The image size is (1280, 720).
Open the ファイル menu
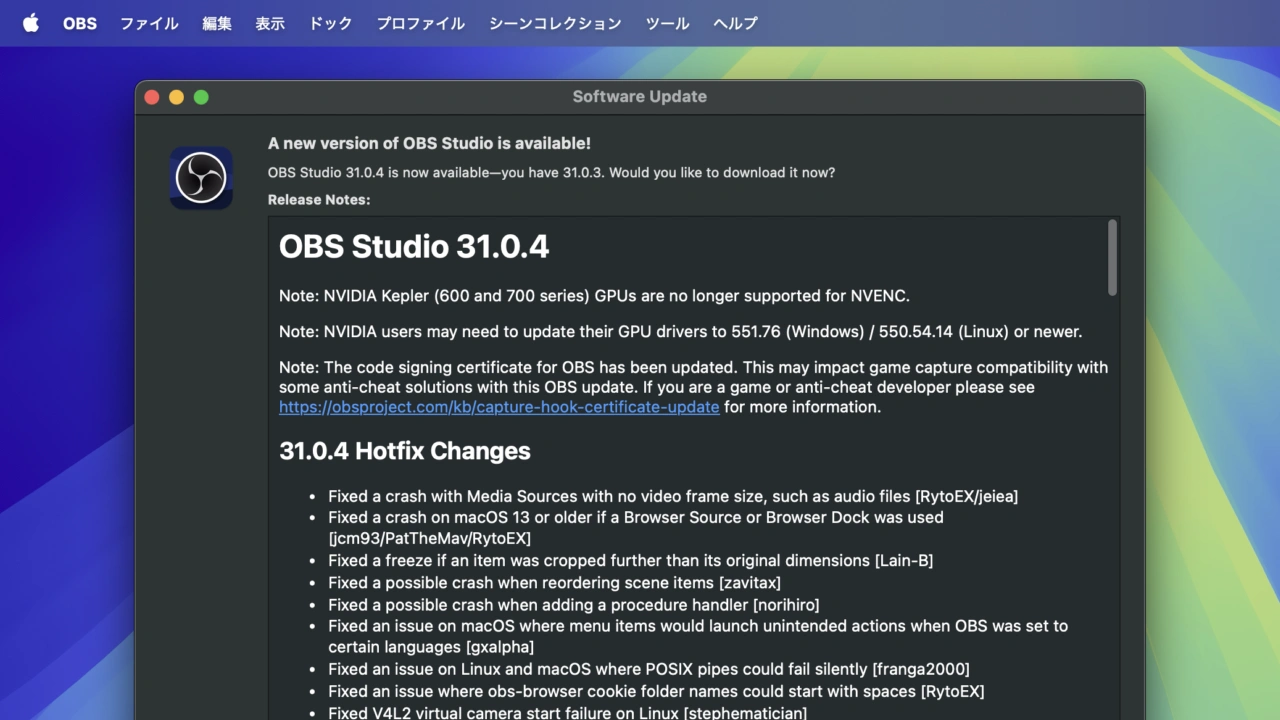point(149,23)
